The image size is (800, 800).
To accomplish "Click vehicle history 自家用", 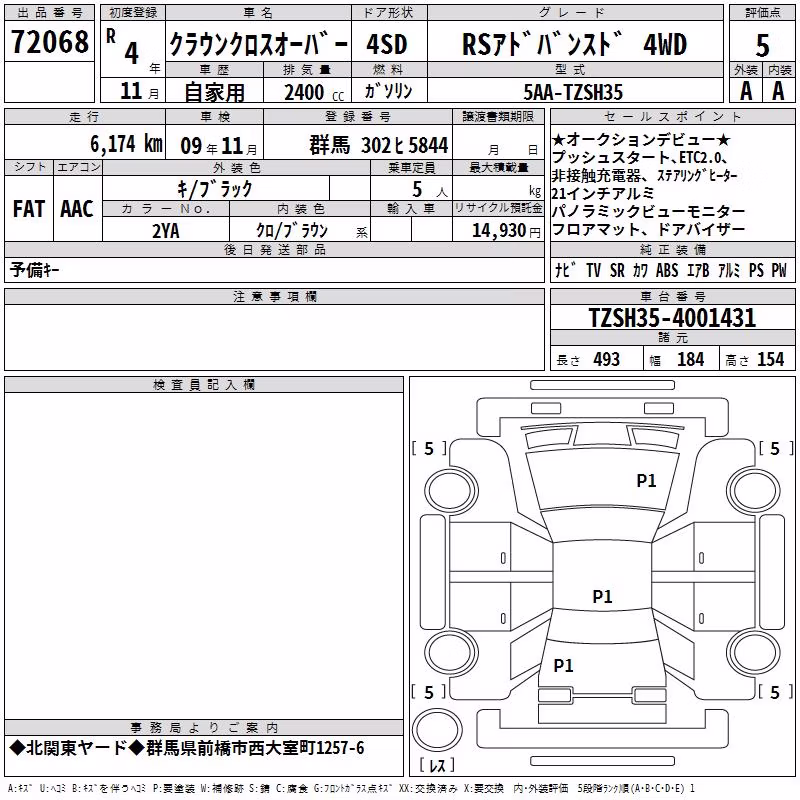I will coord(214,92).
